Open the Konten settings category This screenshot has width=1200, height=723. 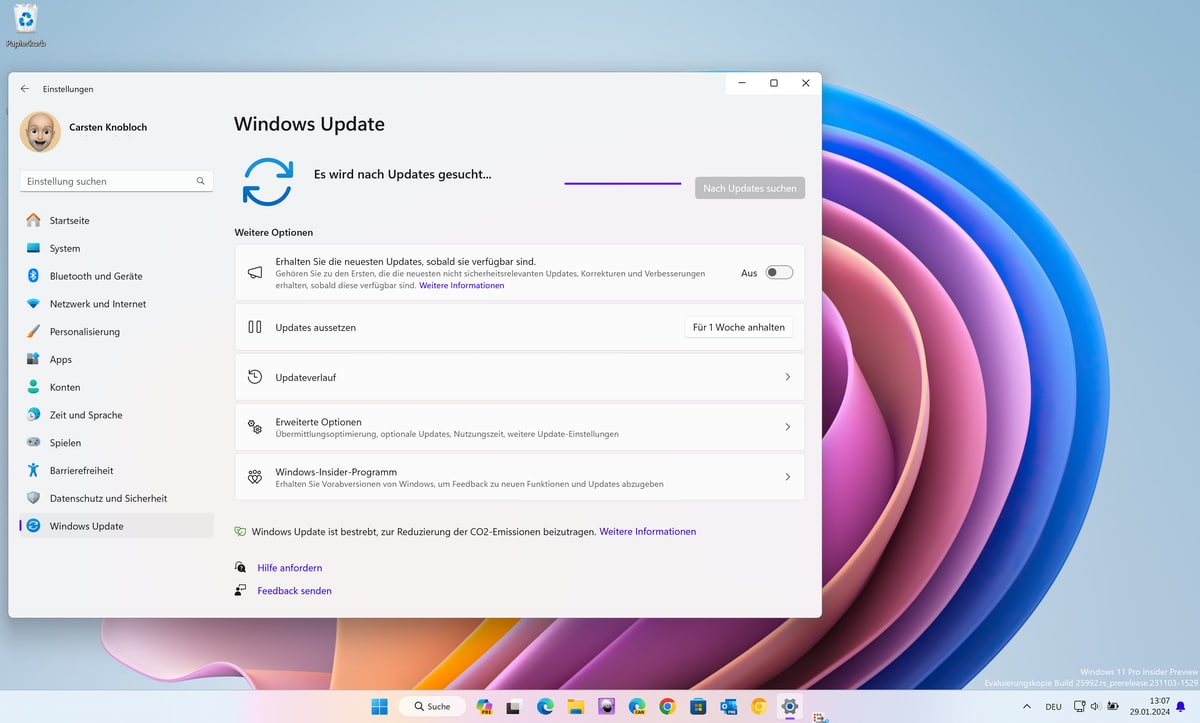(116, 387)
